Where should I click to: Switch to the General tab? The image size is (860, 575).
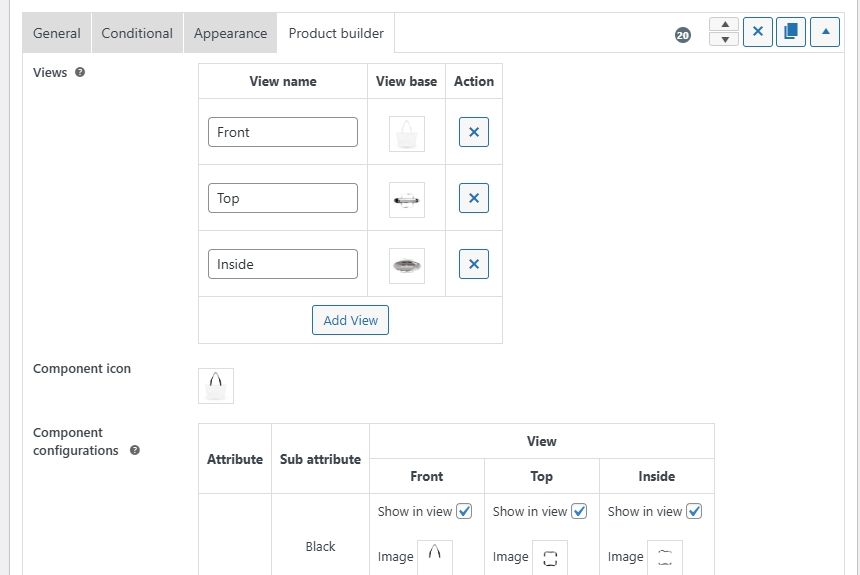tap(57, 33)
